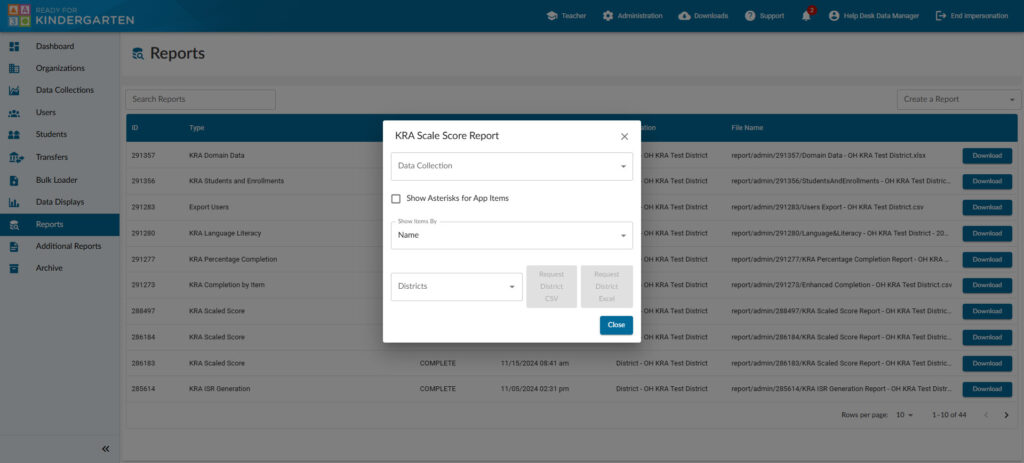
Task: Enable Show Asterisks for App Items
Action: [396, 199]
